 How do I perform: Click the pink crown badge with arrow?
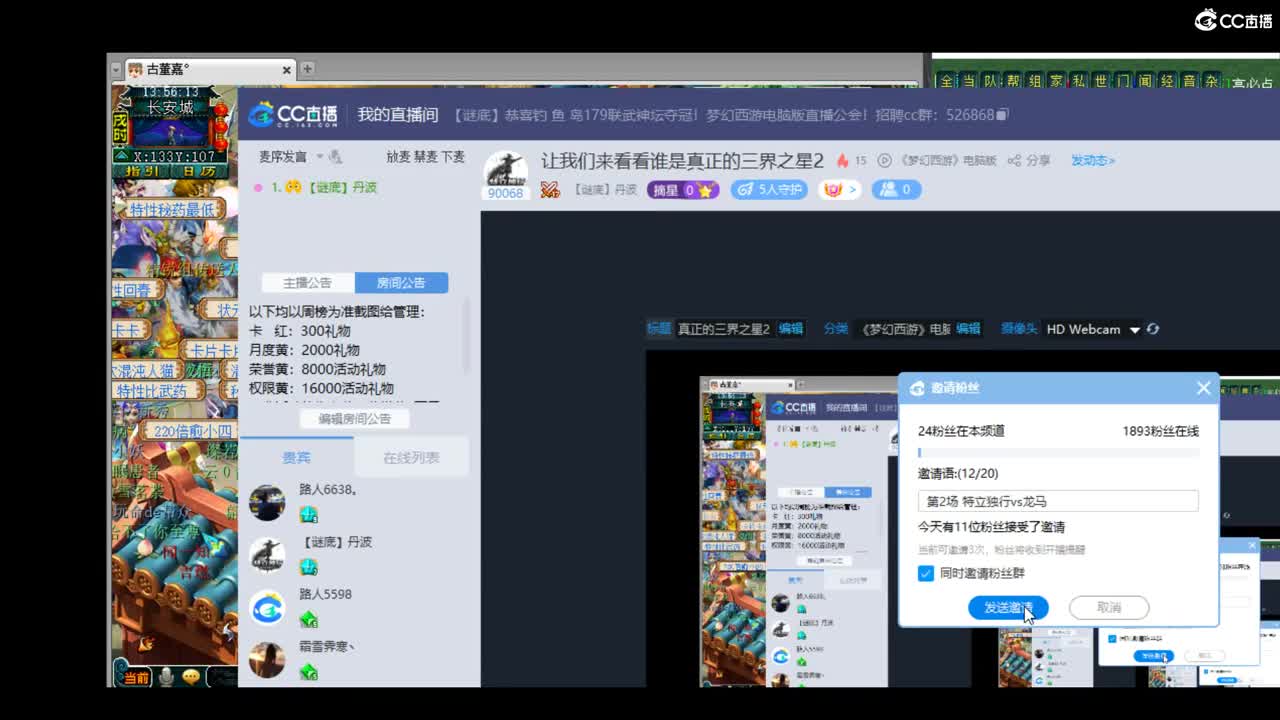(840, 189)
